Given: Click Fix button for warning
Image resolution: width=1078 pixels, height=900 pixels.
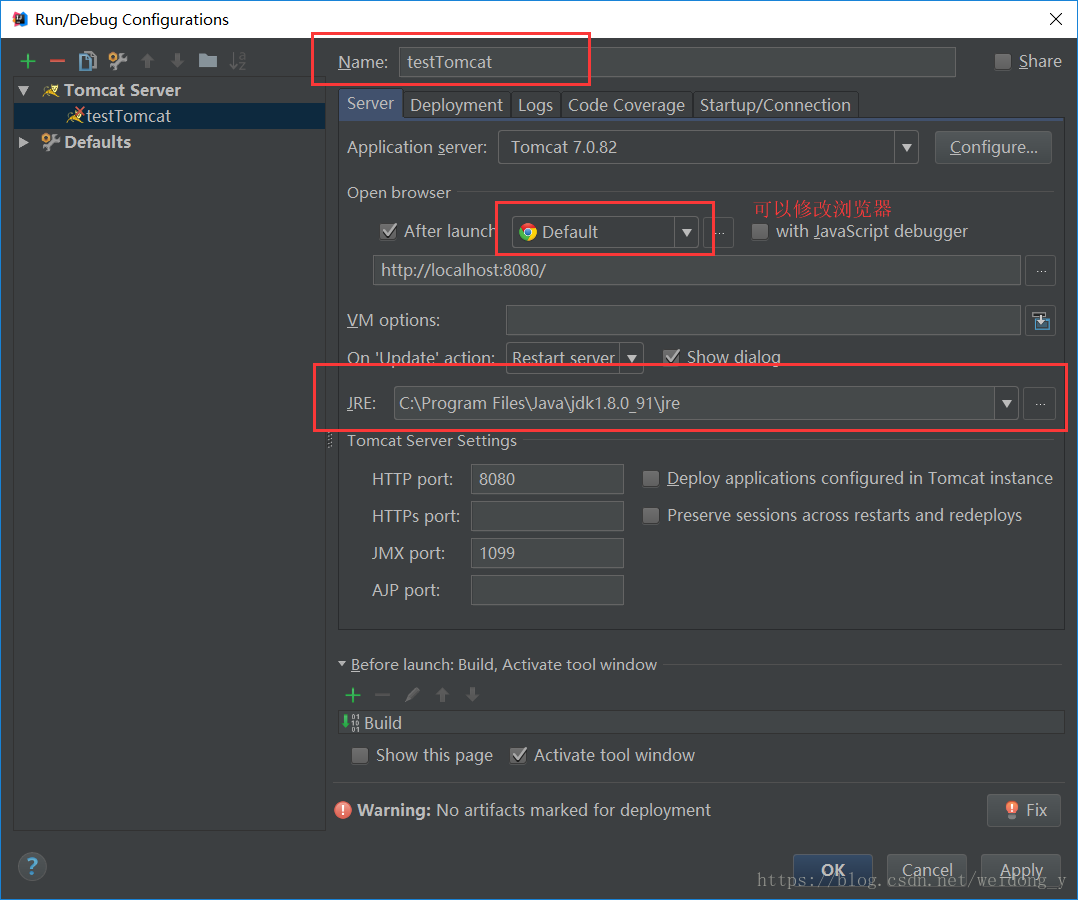Looking at the screenshot, I should point(1024,811).
